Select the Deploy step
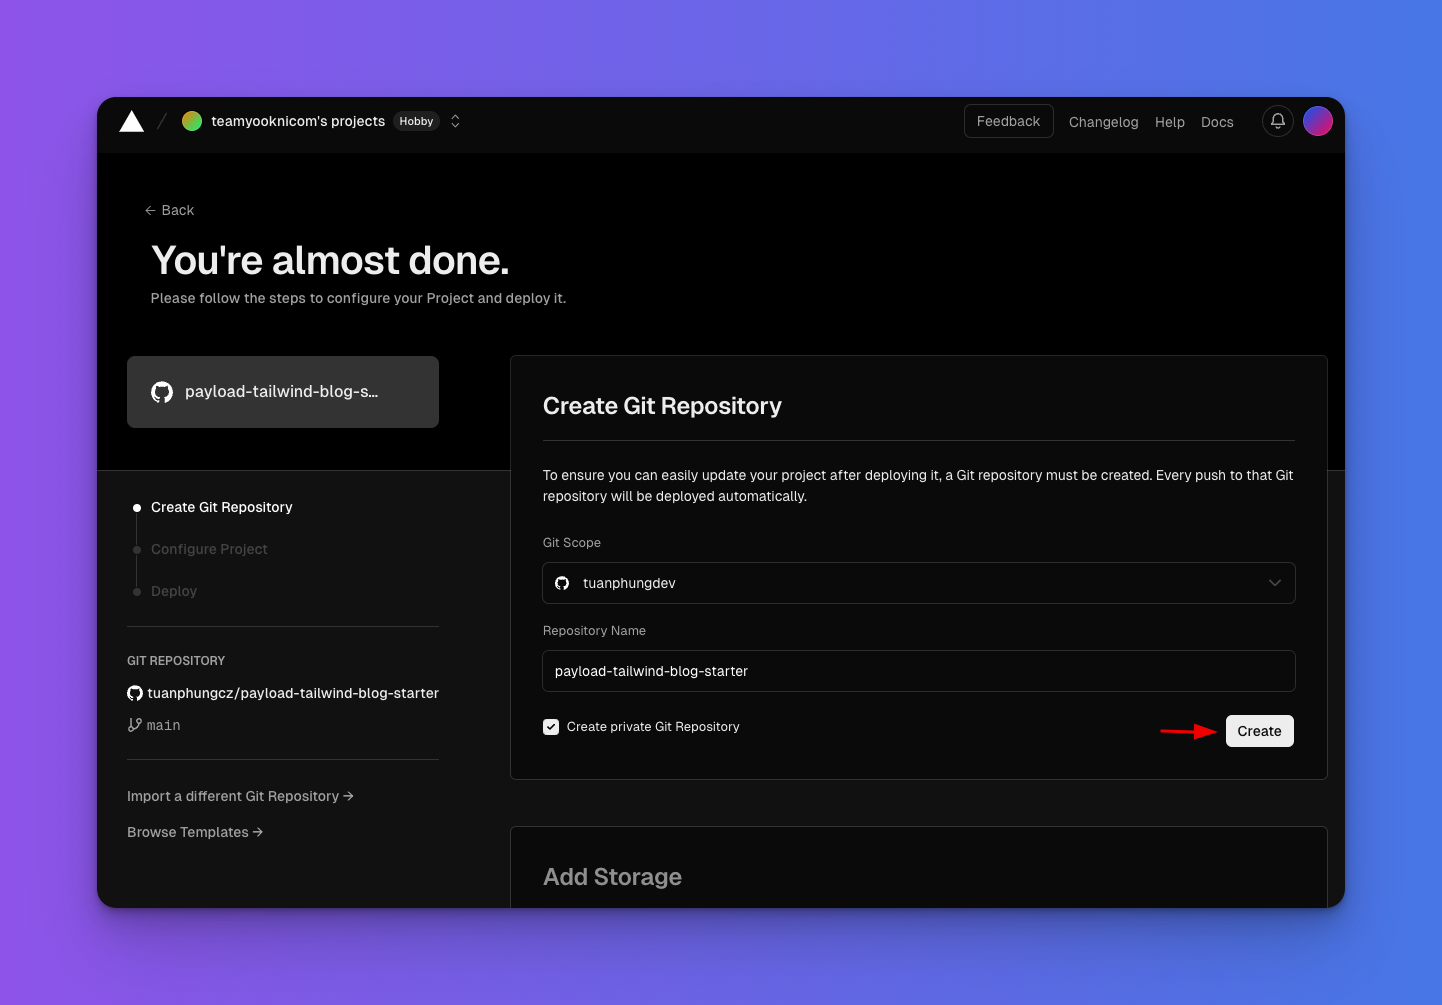 (x=174, y=591)
